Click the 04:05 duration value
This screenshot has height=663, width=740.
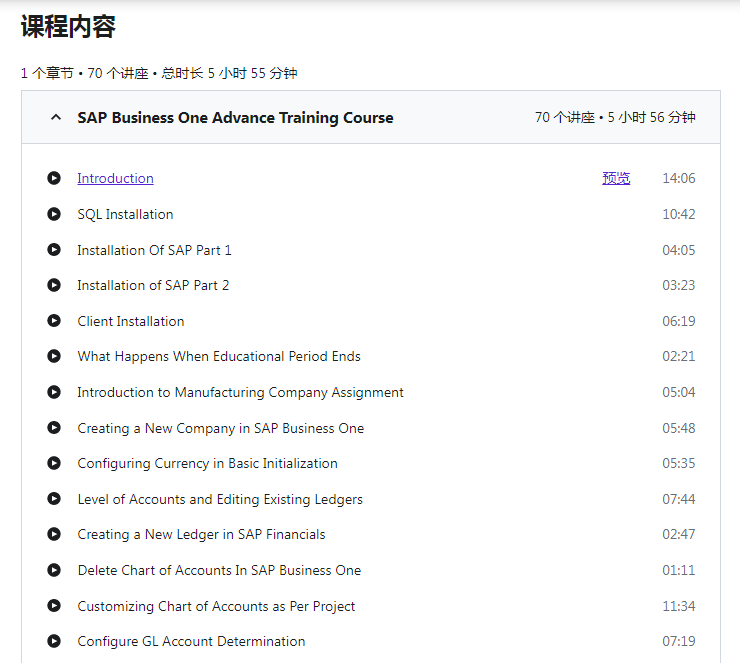pyautogui.click(x=679, y=250)
